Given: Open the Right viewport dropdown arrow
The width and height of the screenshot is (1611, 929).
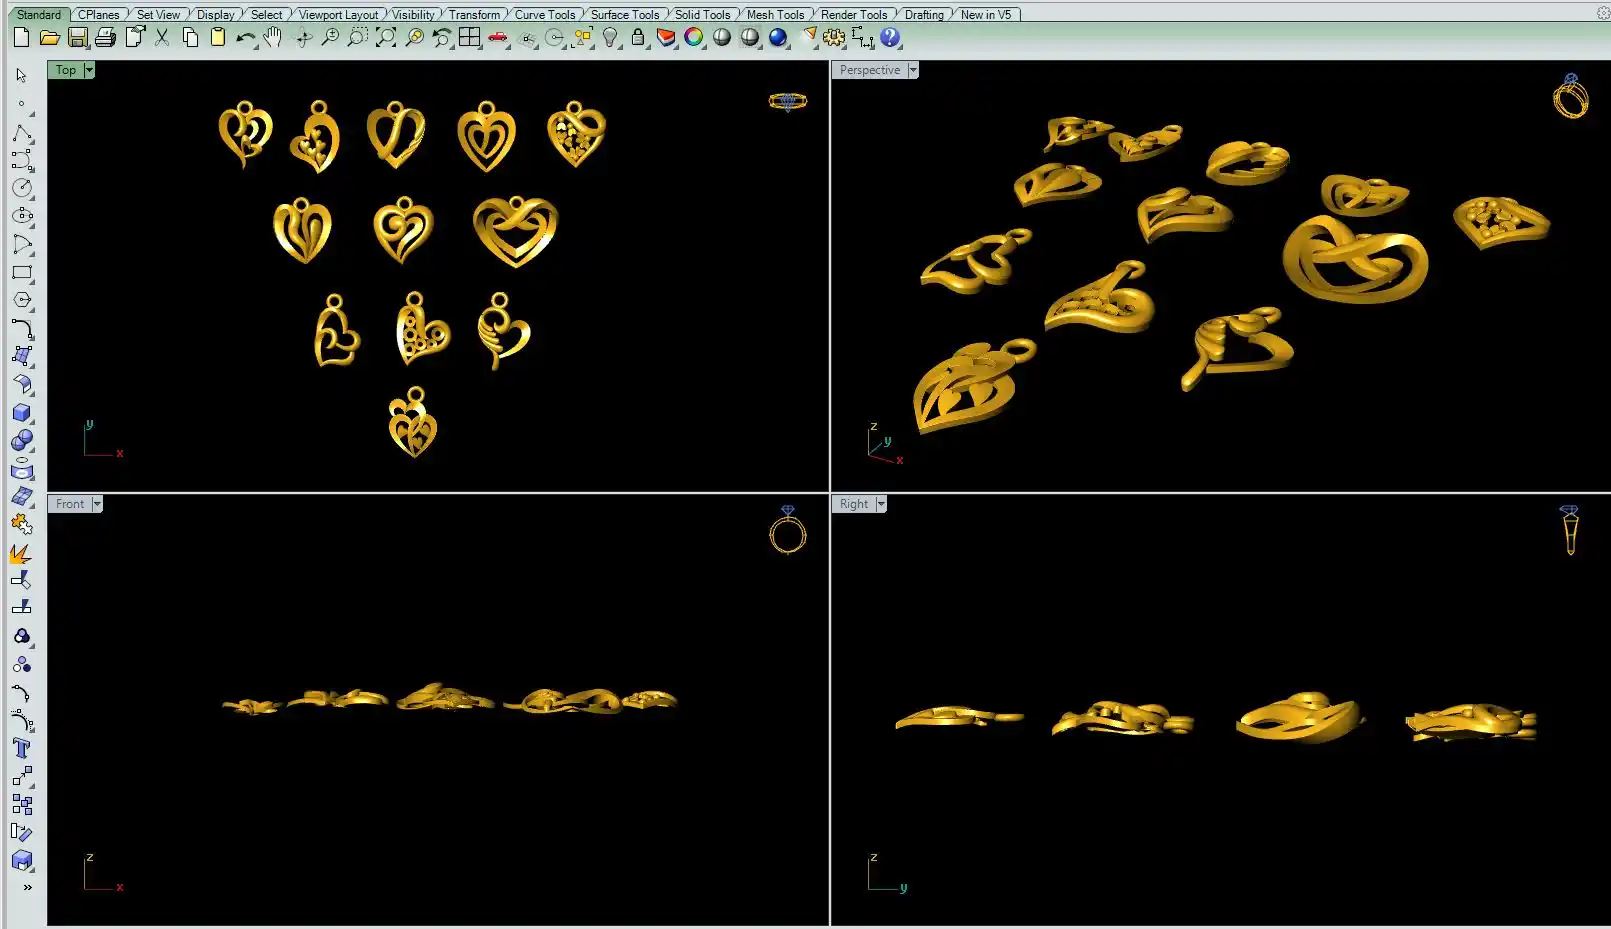Looking at the screenshot, I should click(881, 504).
